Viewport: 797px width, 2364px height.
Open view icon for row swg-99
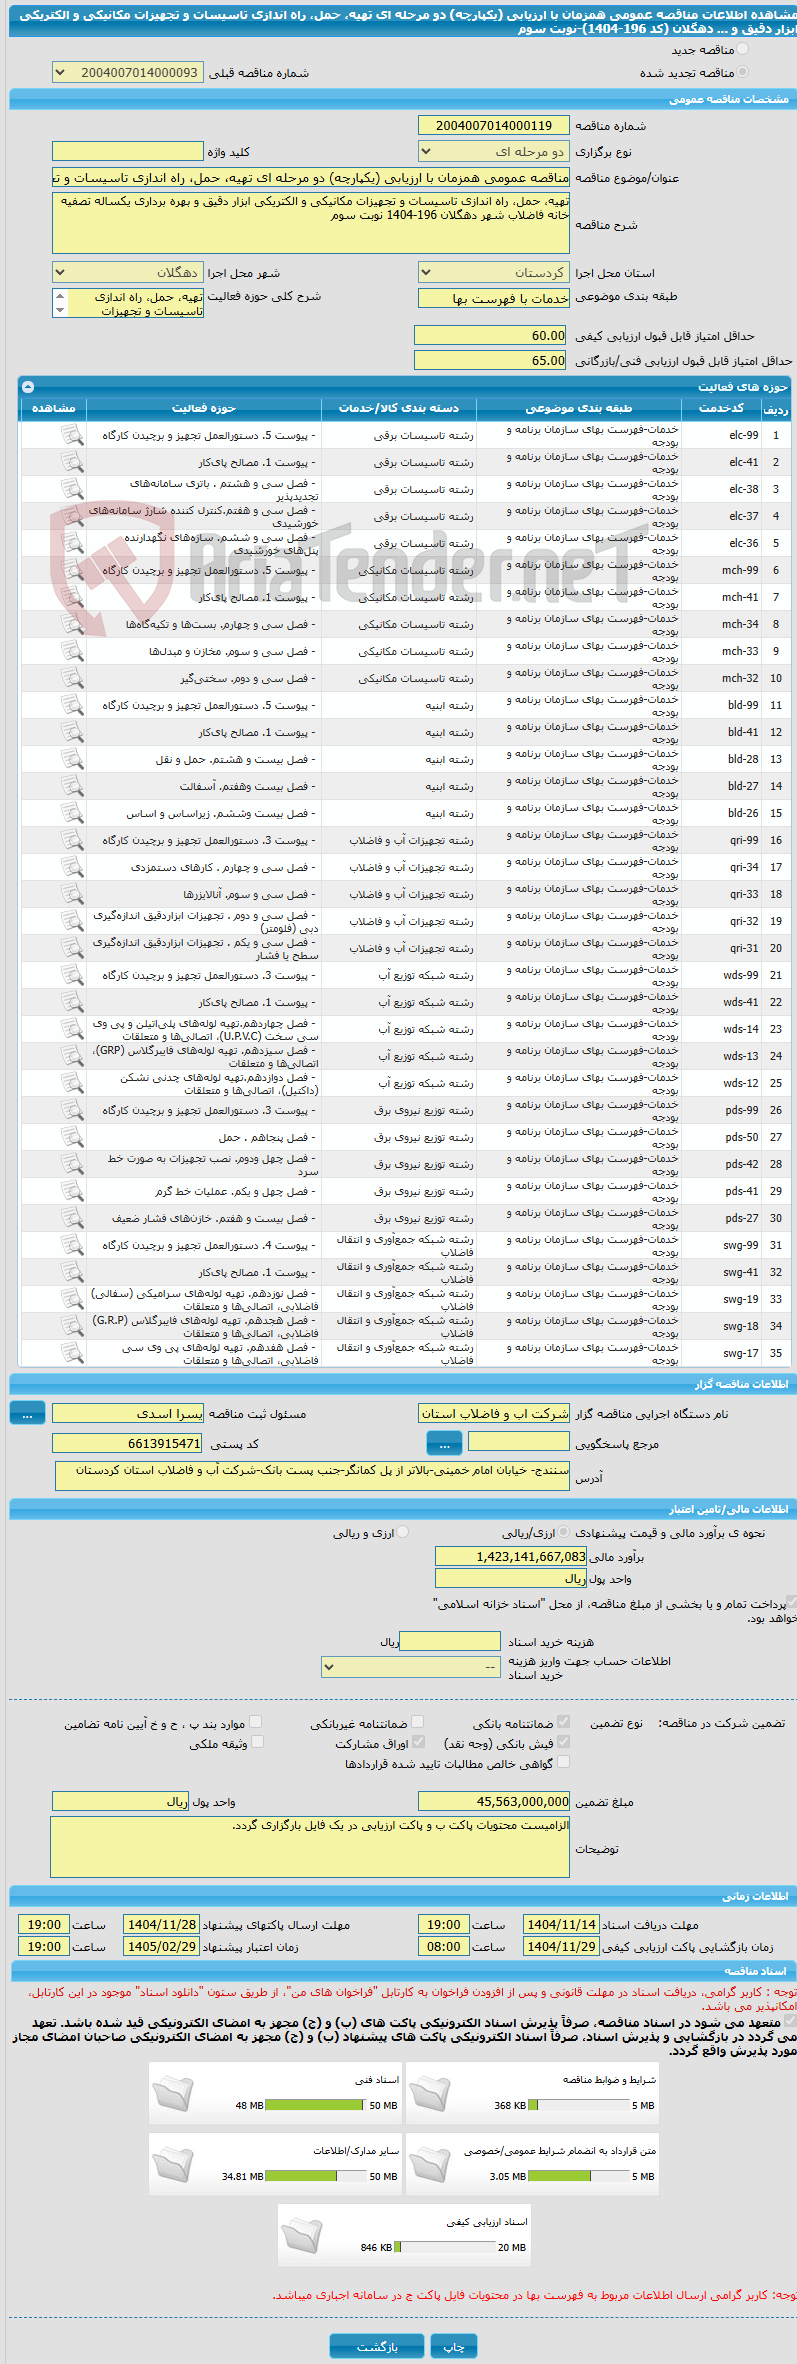coord(72,1245)
